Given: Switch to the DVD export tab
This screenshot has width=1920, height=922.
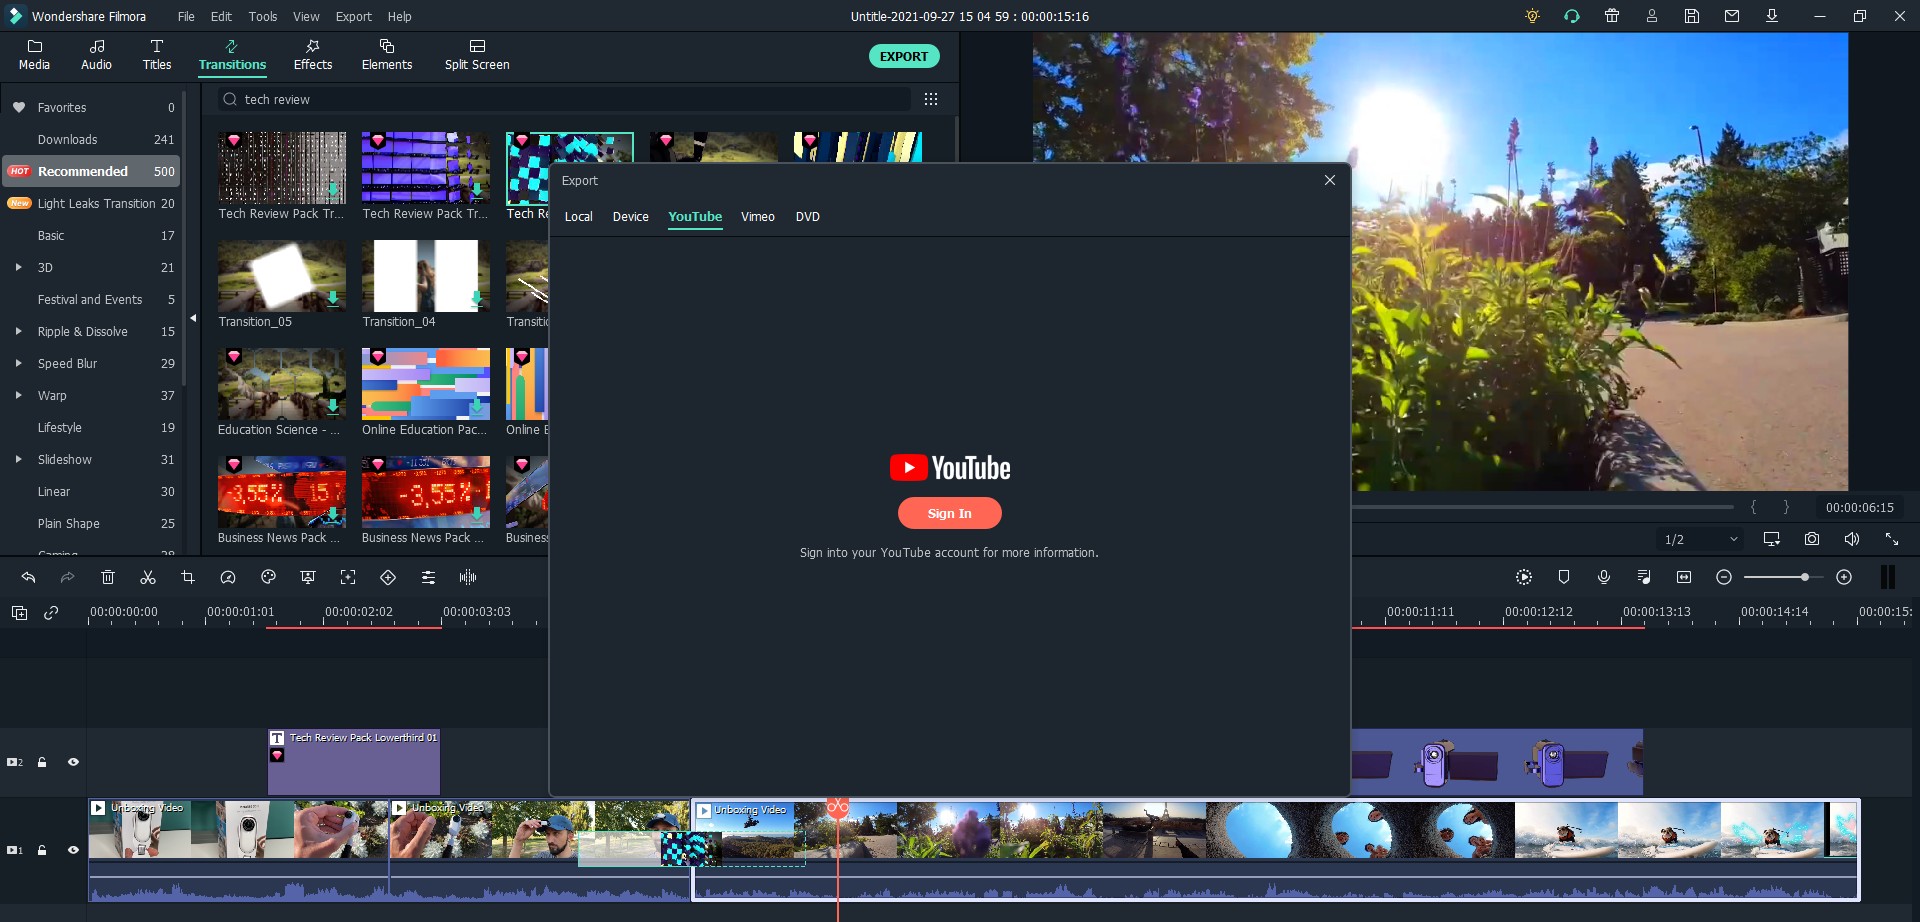Looking at the screenshot, I should pos(807,216).
